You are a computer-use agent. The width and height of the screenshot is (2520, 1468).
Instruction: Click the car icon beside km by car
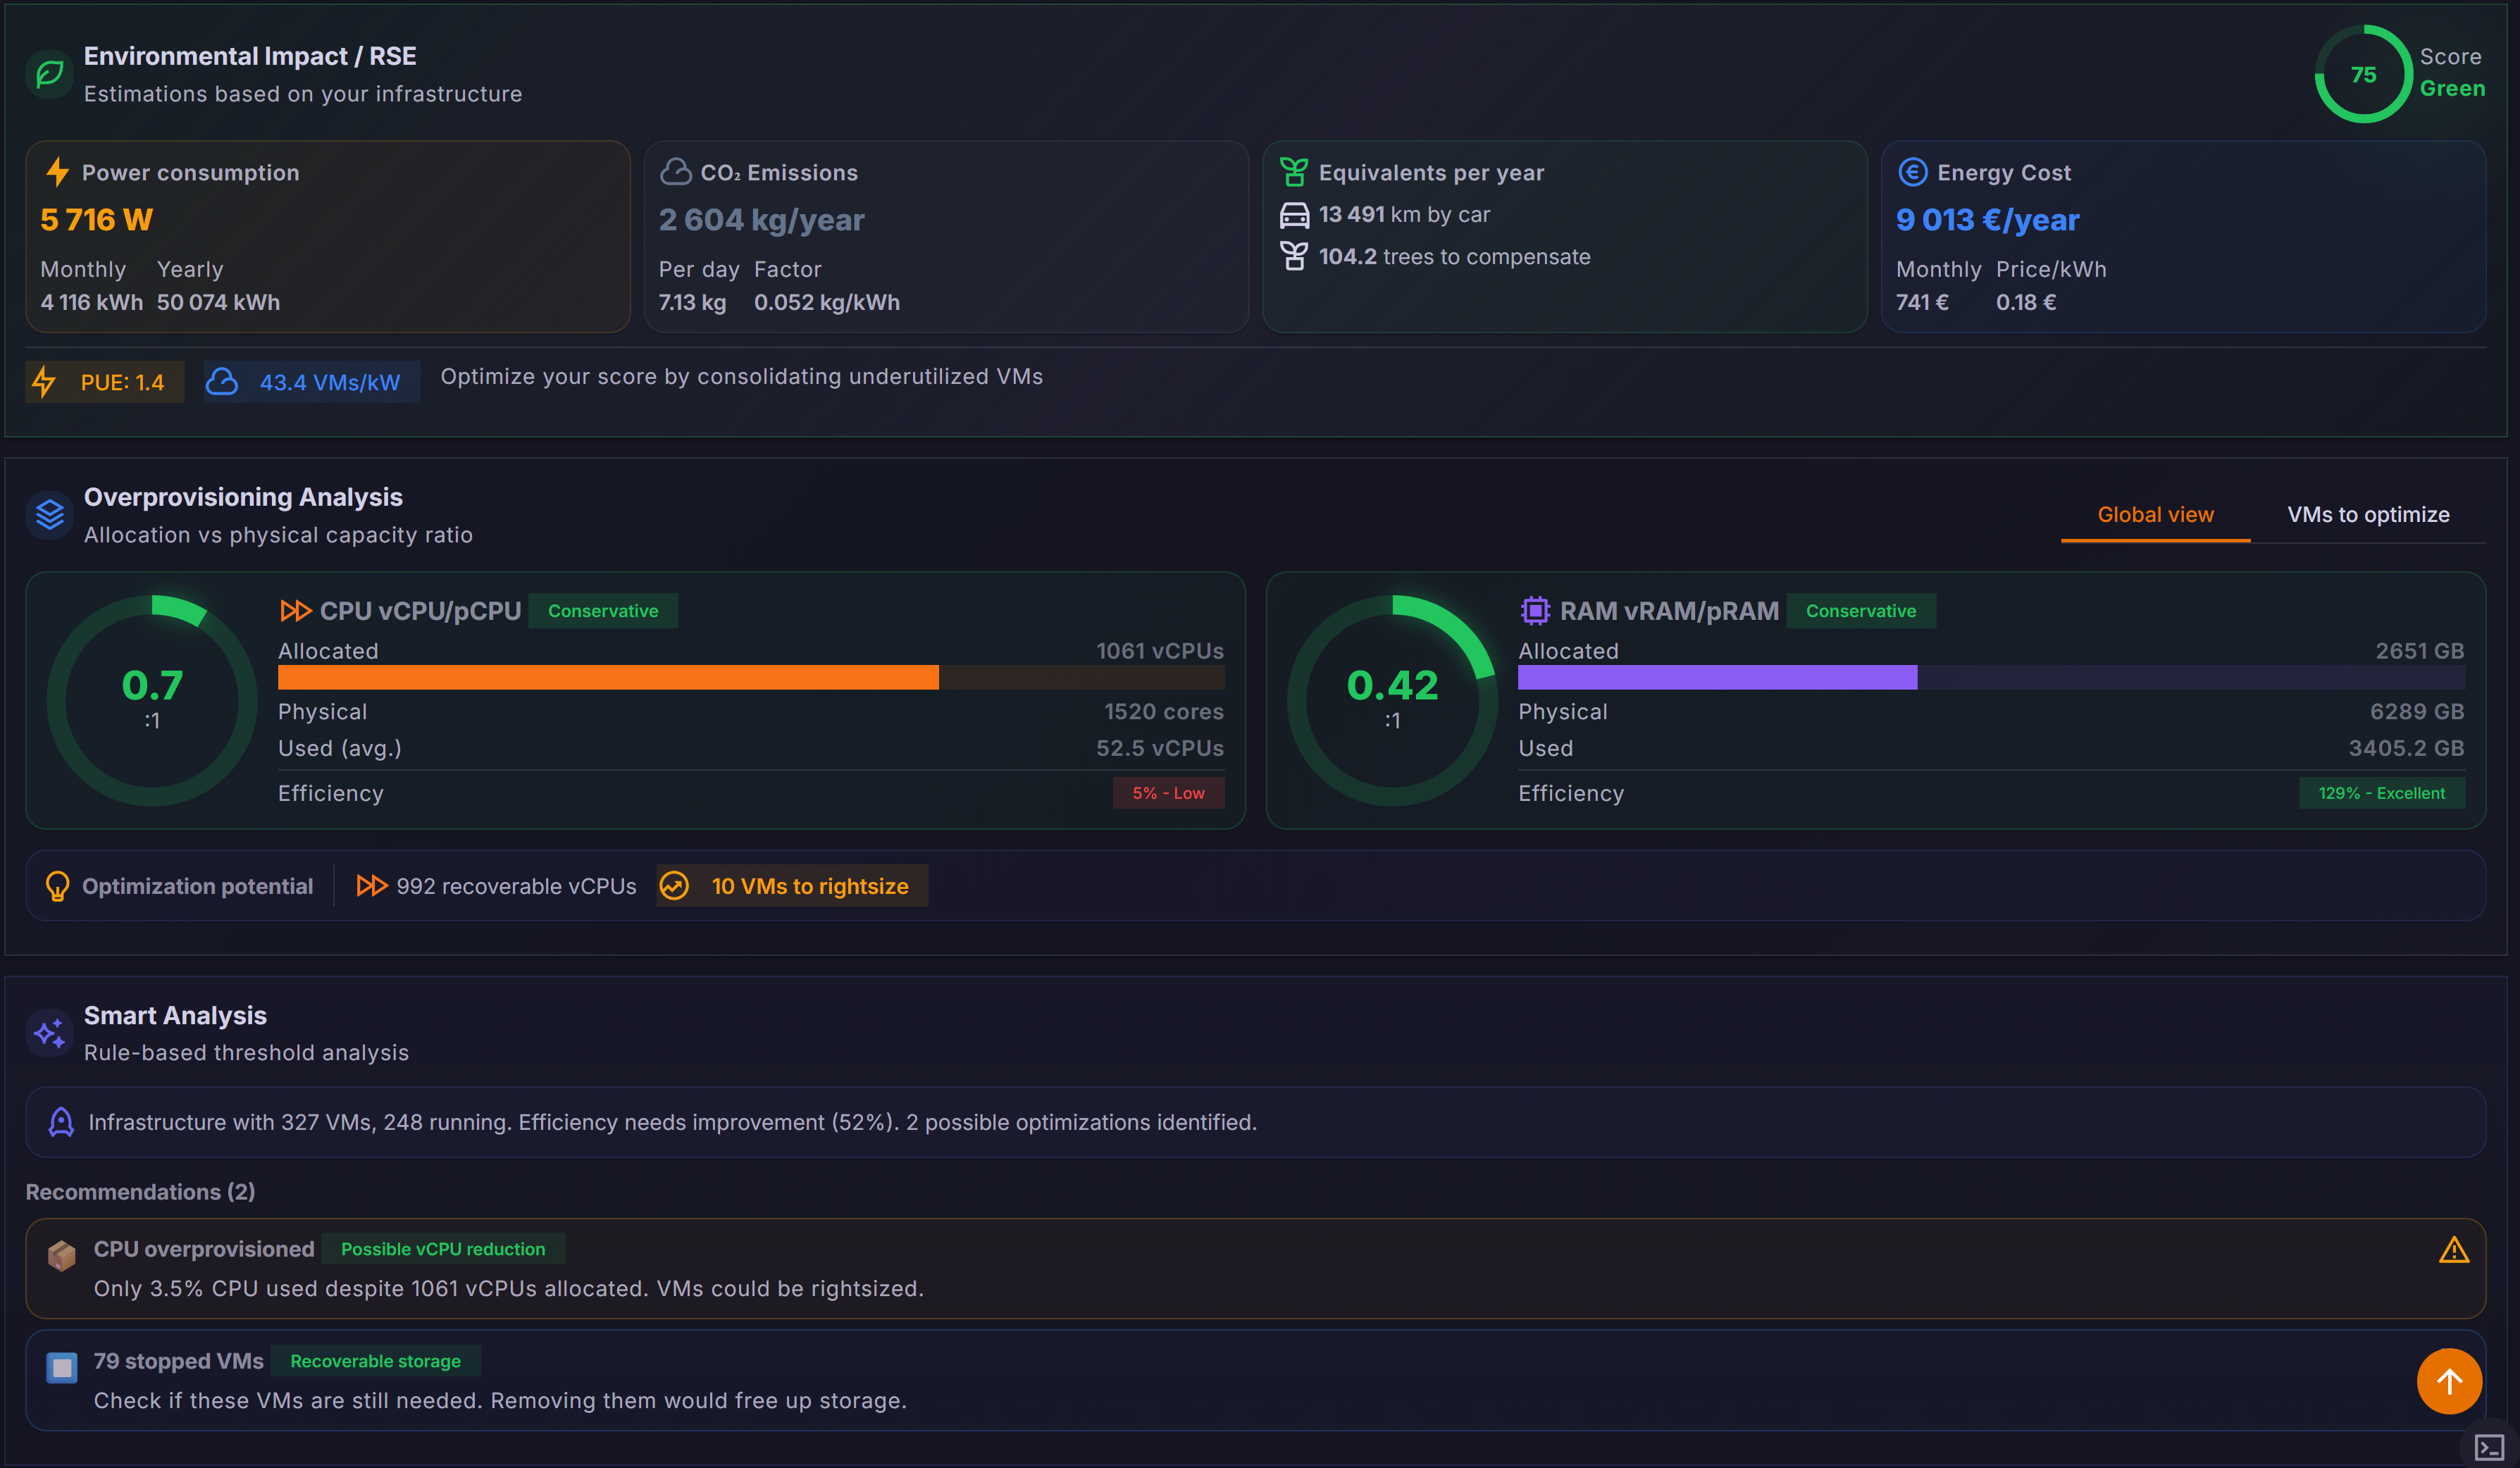point(1294,215)
